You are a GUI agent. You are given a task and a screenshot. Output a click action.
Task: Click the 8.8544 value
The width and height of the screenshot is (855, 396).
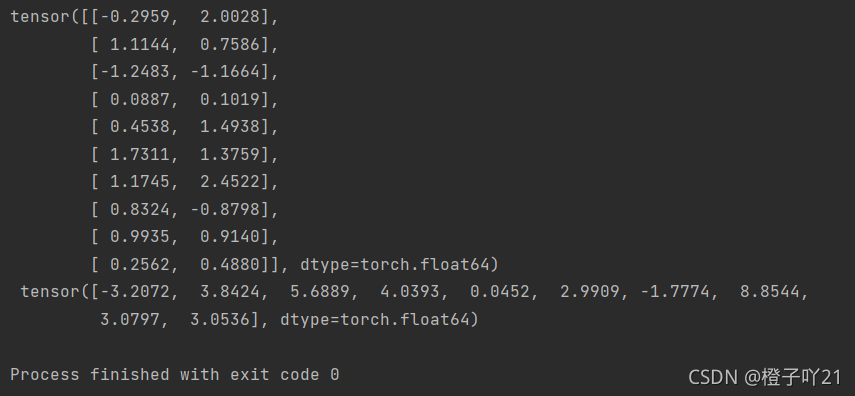[x=769, y=292]
